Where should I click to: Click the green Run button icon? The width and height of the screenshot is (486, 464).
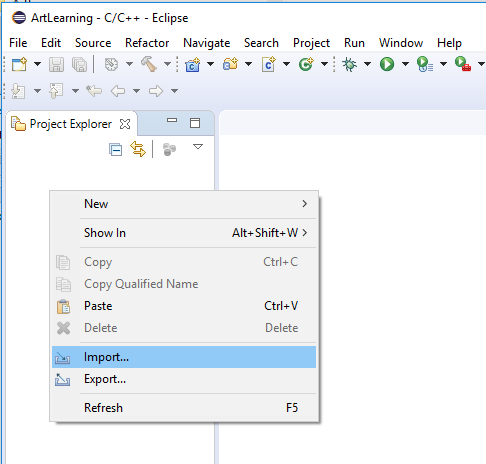387,64
